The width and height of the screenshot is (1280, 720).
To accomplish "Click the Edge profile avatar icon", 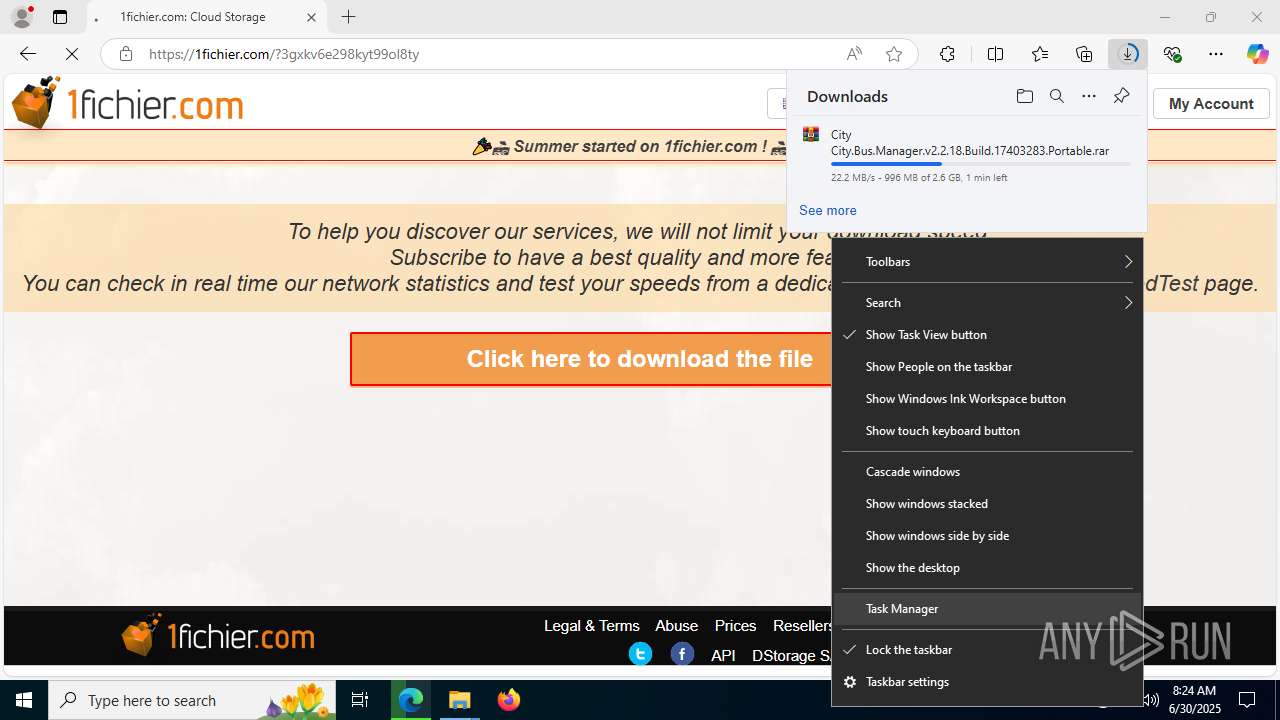I will (22, 17).
